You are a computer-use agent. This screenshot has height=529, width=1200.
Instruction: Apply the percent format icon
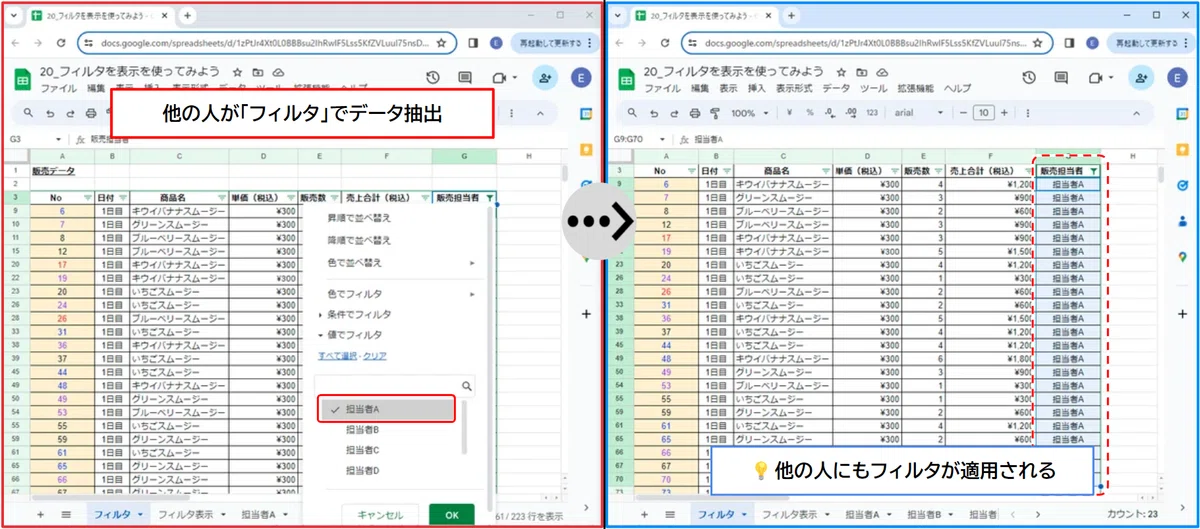coord(810,113)
